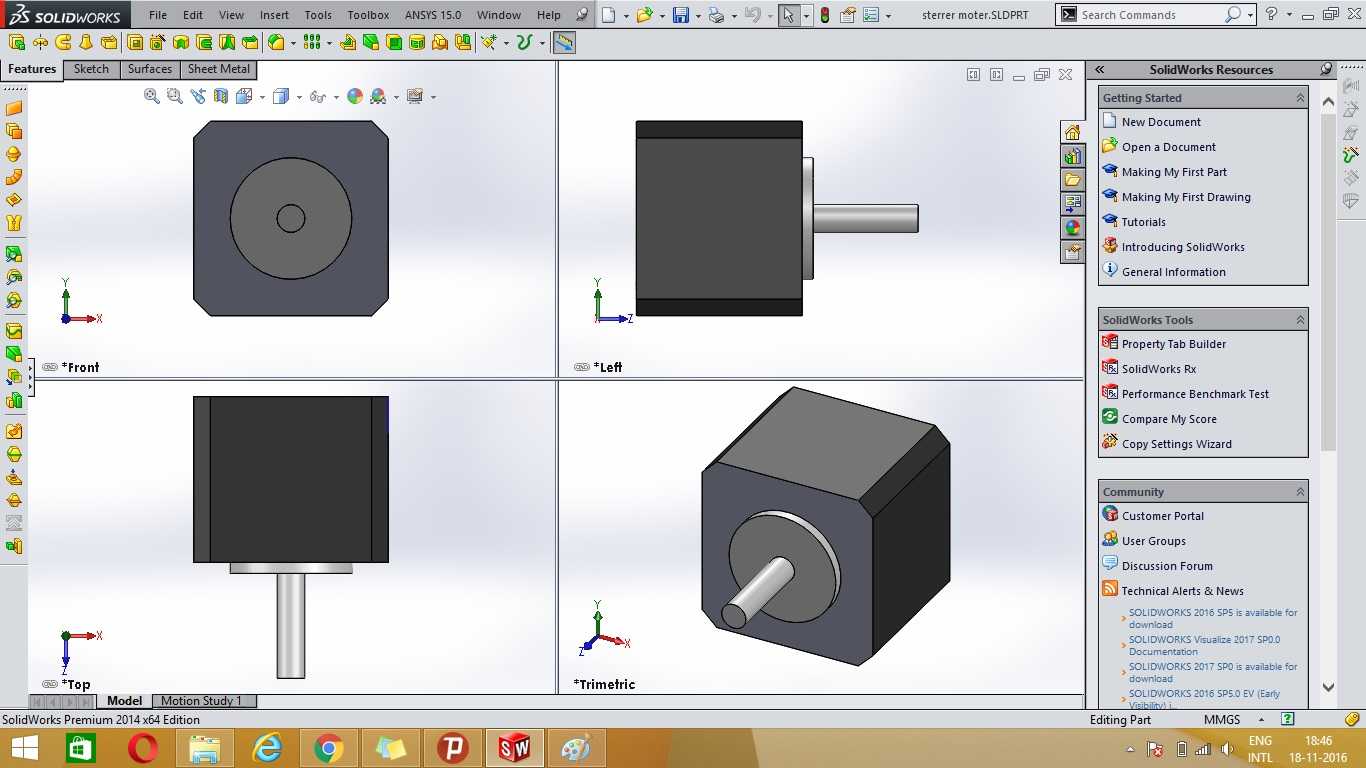Open the Insert menu
Image resolution: width=1366 pixels, height=768 pixels.
pyautogui.click(x=274, y=15)
